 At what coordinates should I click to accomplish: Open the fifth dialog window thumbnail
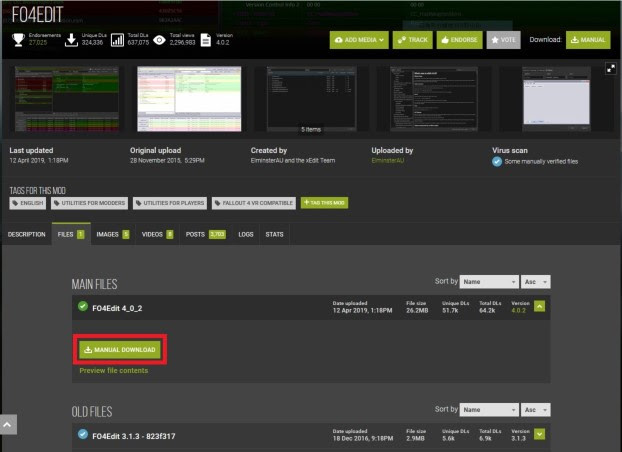pos(556,99)
